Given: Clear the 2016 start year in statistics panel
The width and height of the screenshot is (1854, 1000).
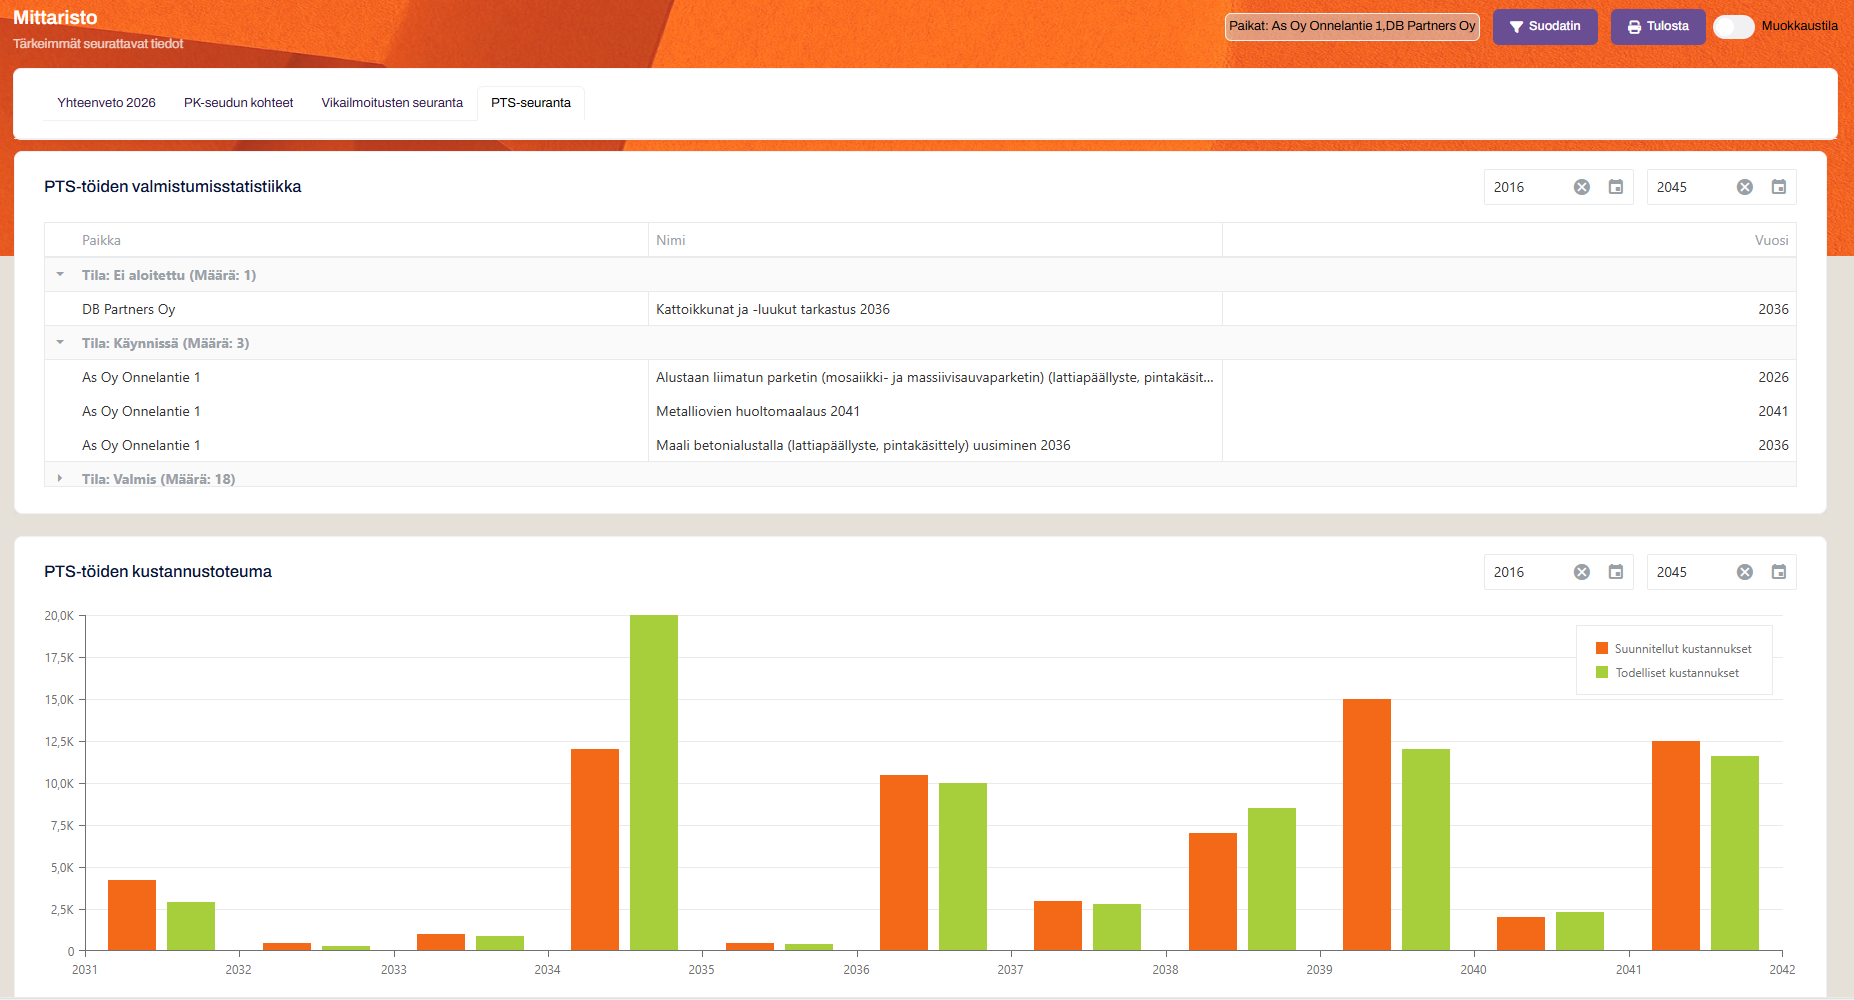Looking at the screenshot, I should (x=1581, y=187).
